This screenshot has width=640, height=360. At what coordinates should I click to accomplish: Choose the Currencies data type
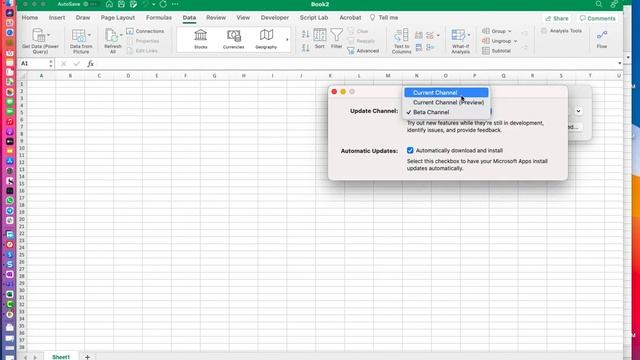(233, 39)
